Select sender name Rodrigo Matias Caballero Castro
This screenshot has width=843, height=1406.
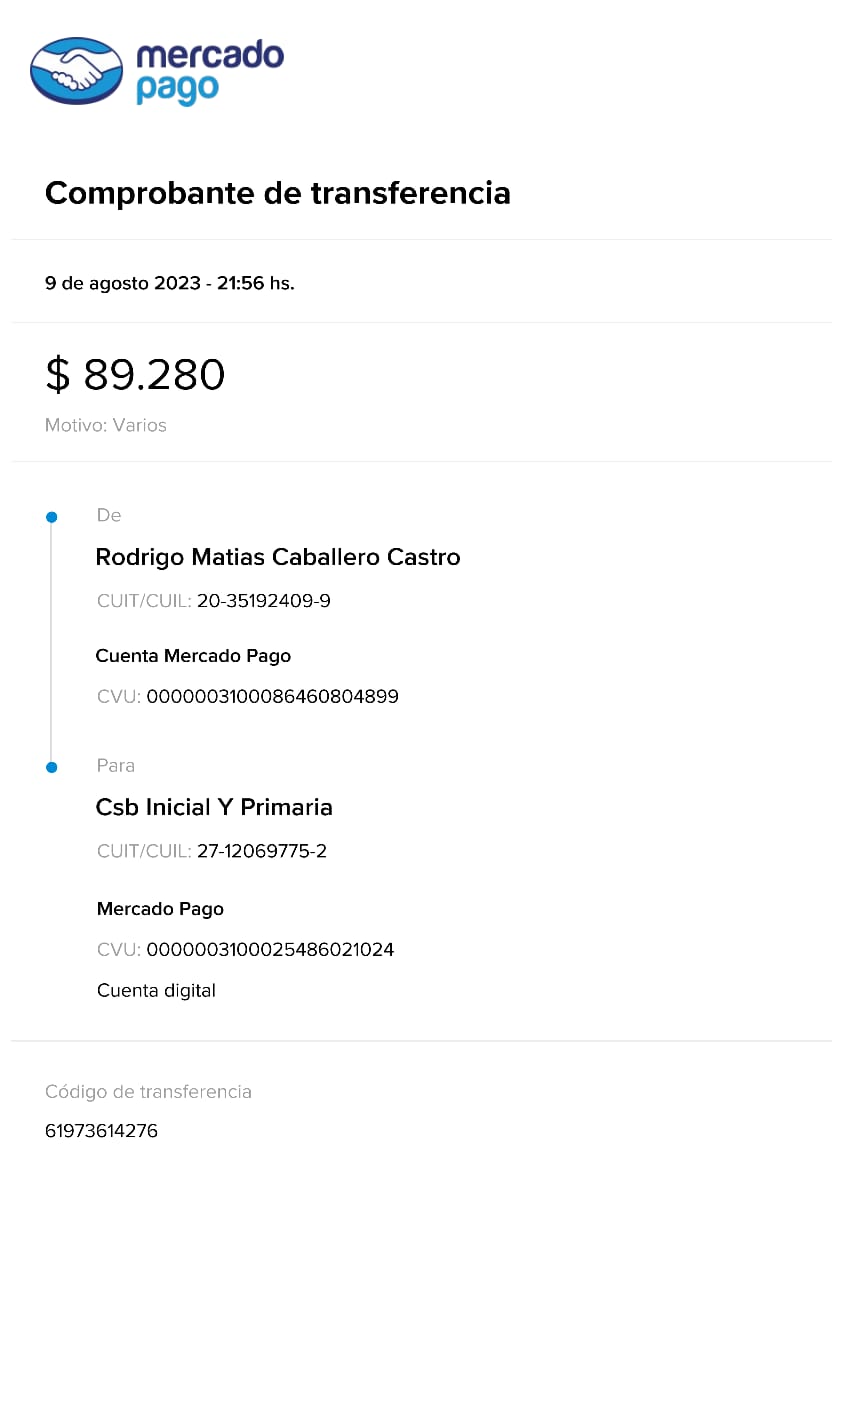click(277, 557)
